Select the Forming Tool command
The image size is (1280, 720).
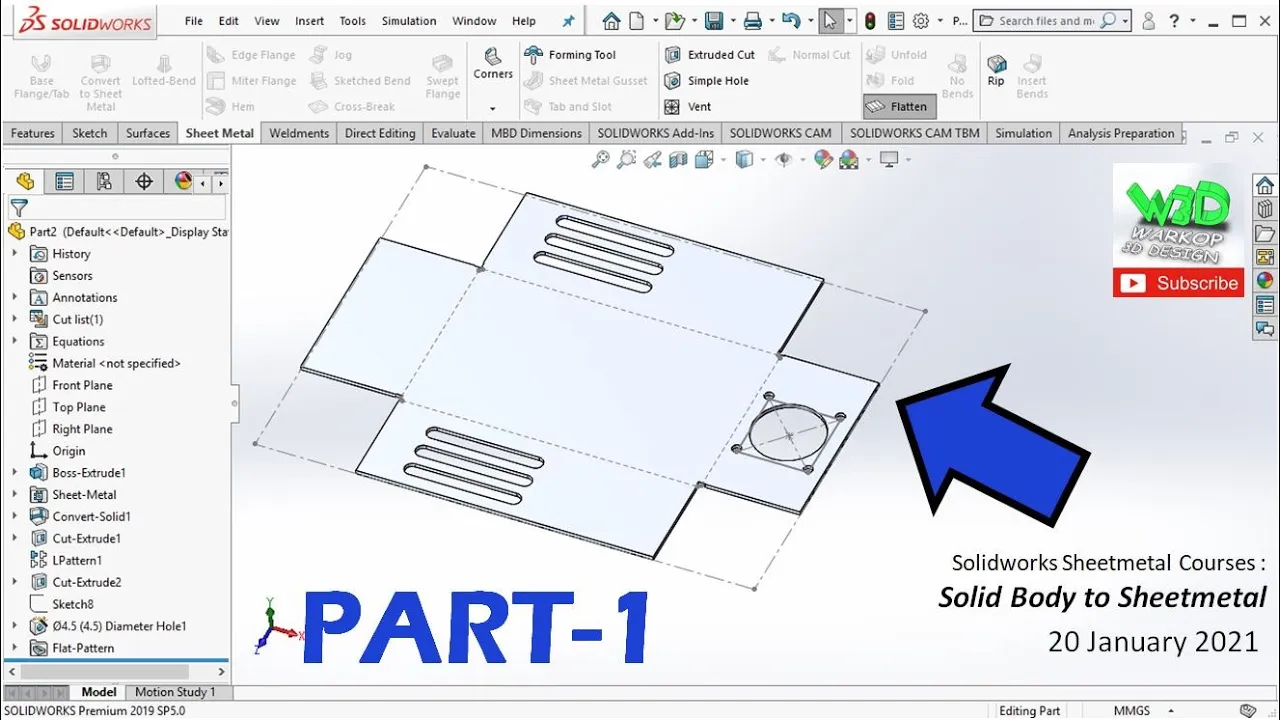tap(570, 55)
